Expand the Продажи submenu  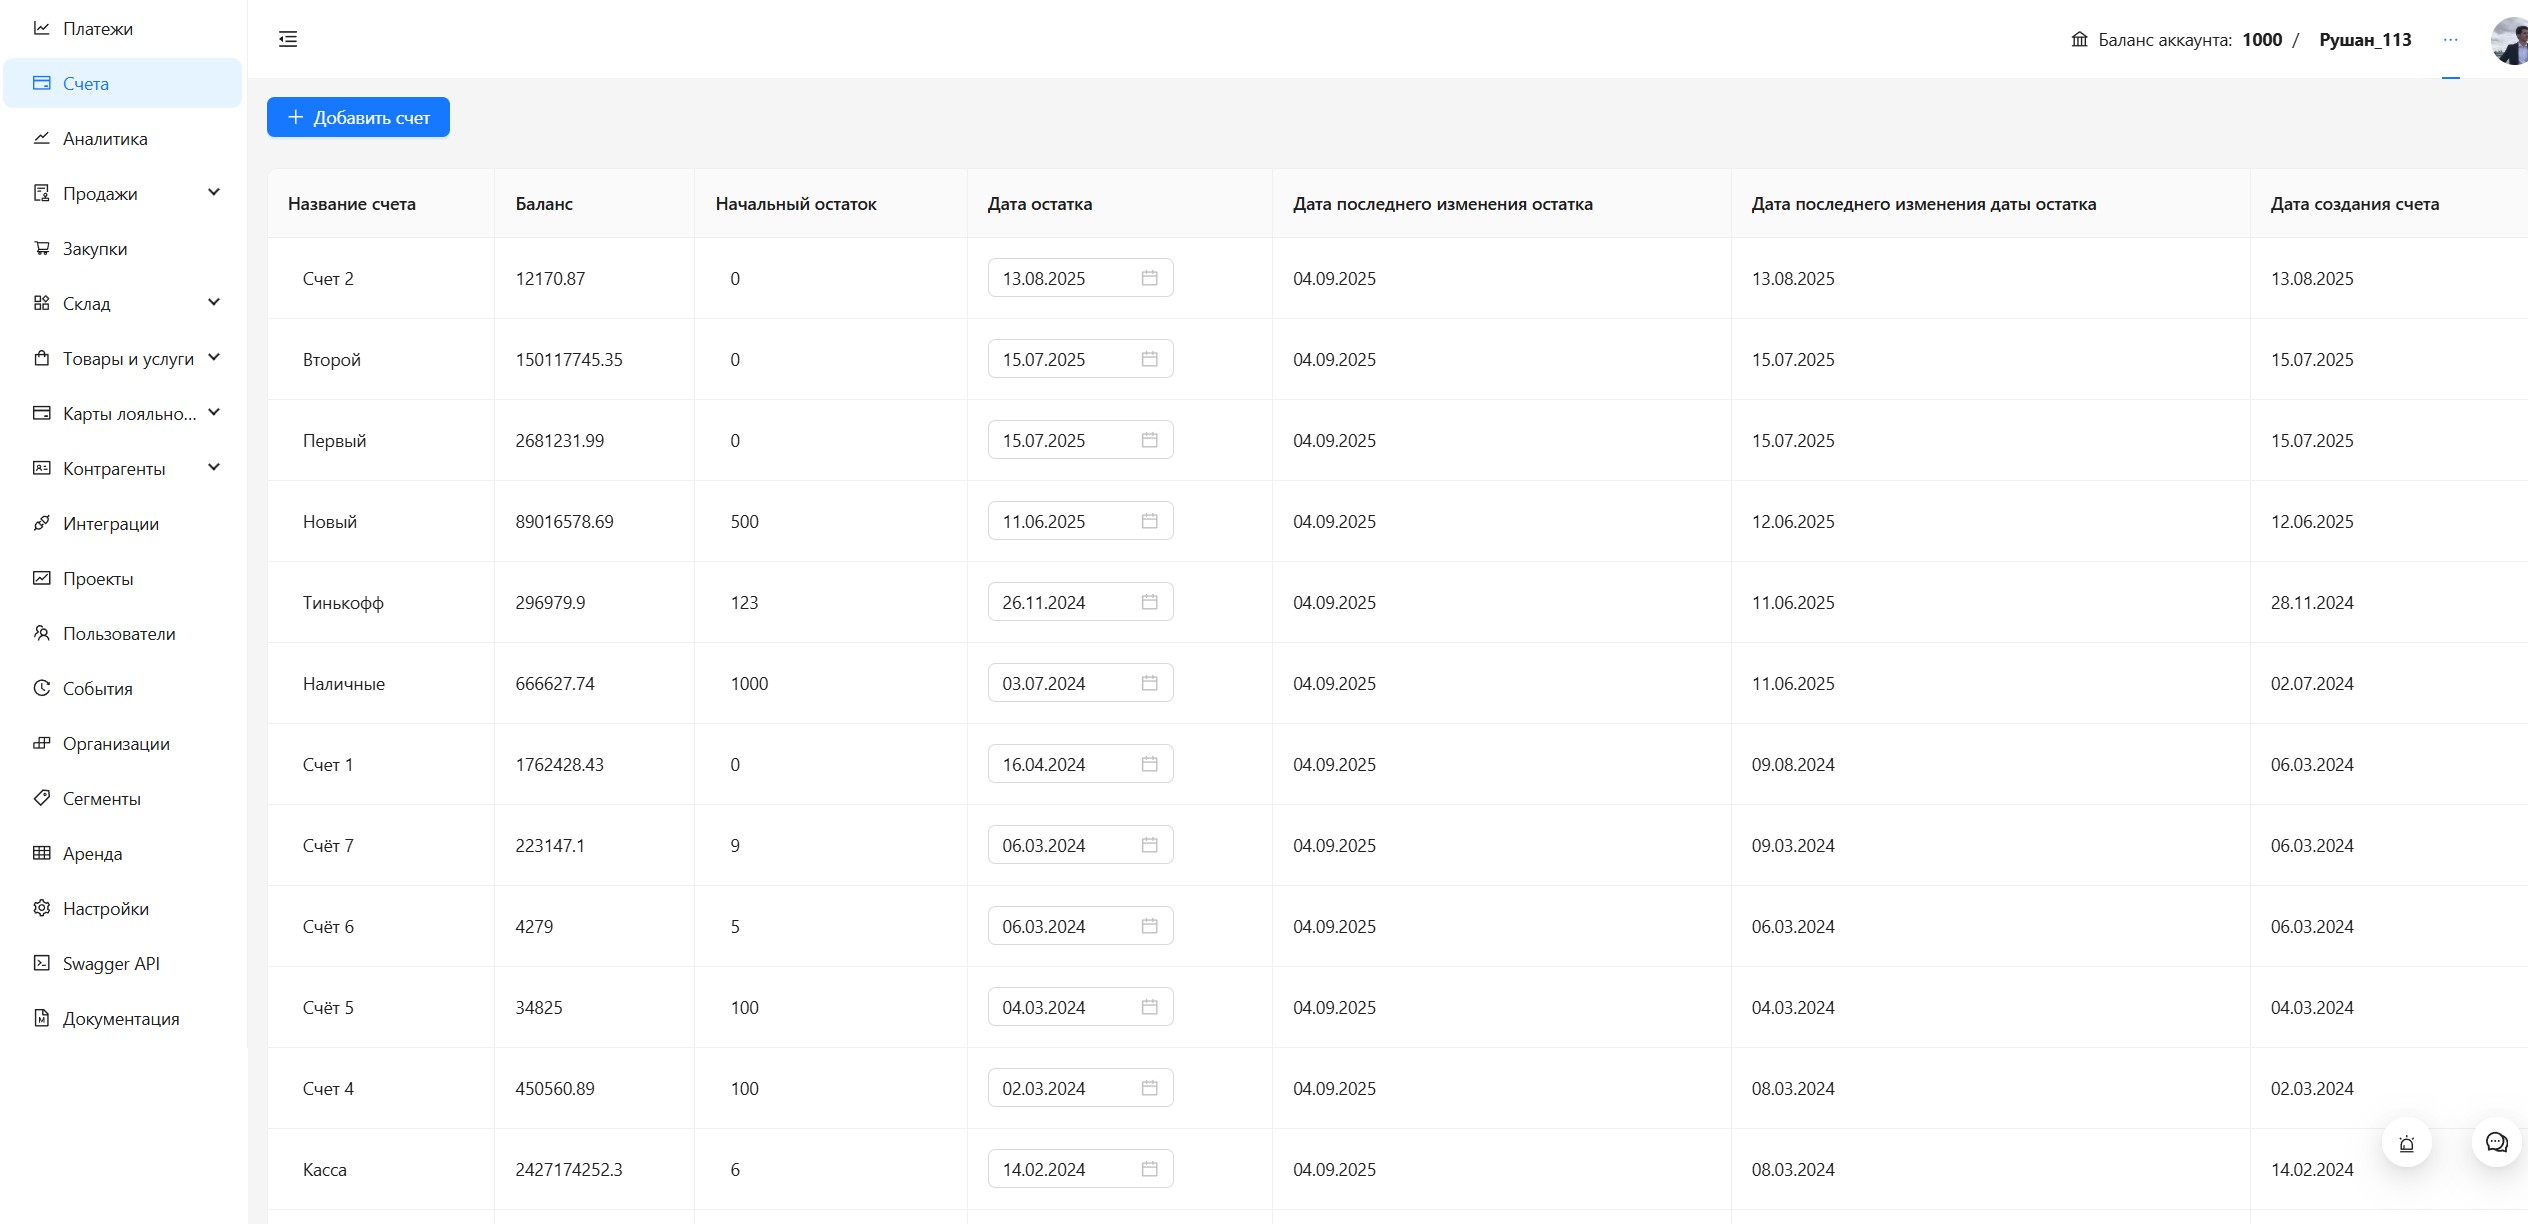coord(214,192)
